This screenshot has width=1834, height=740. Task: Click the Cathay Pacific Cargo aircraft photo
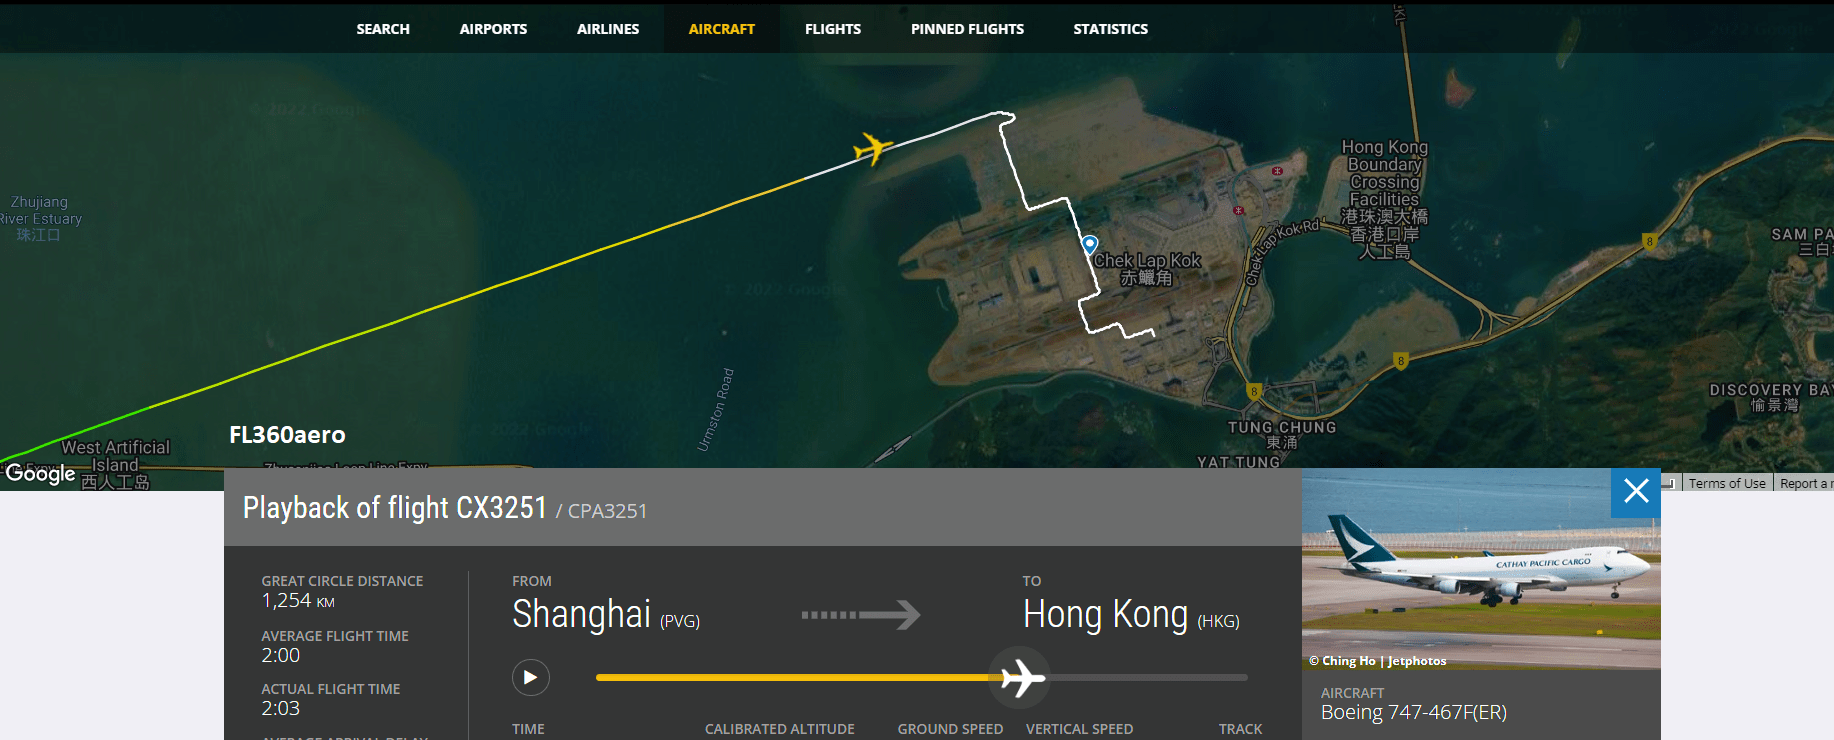click(1481, 569)
